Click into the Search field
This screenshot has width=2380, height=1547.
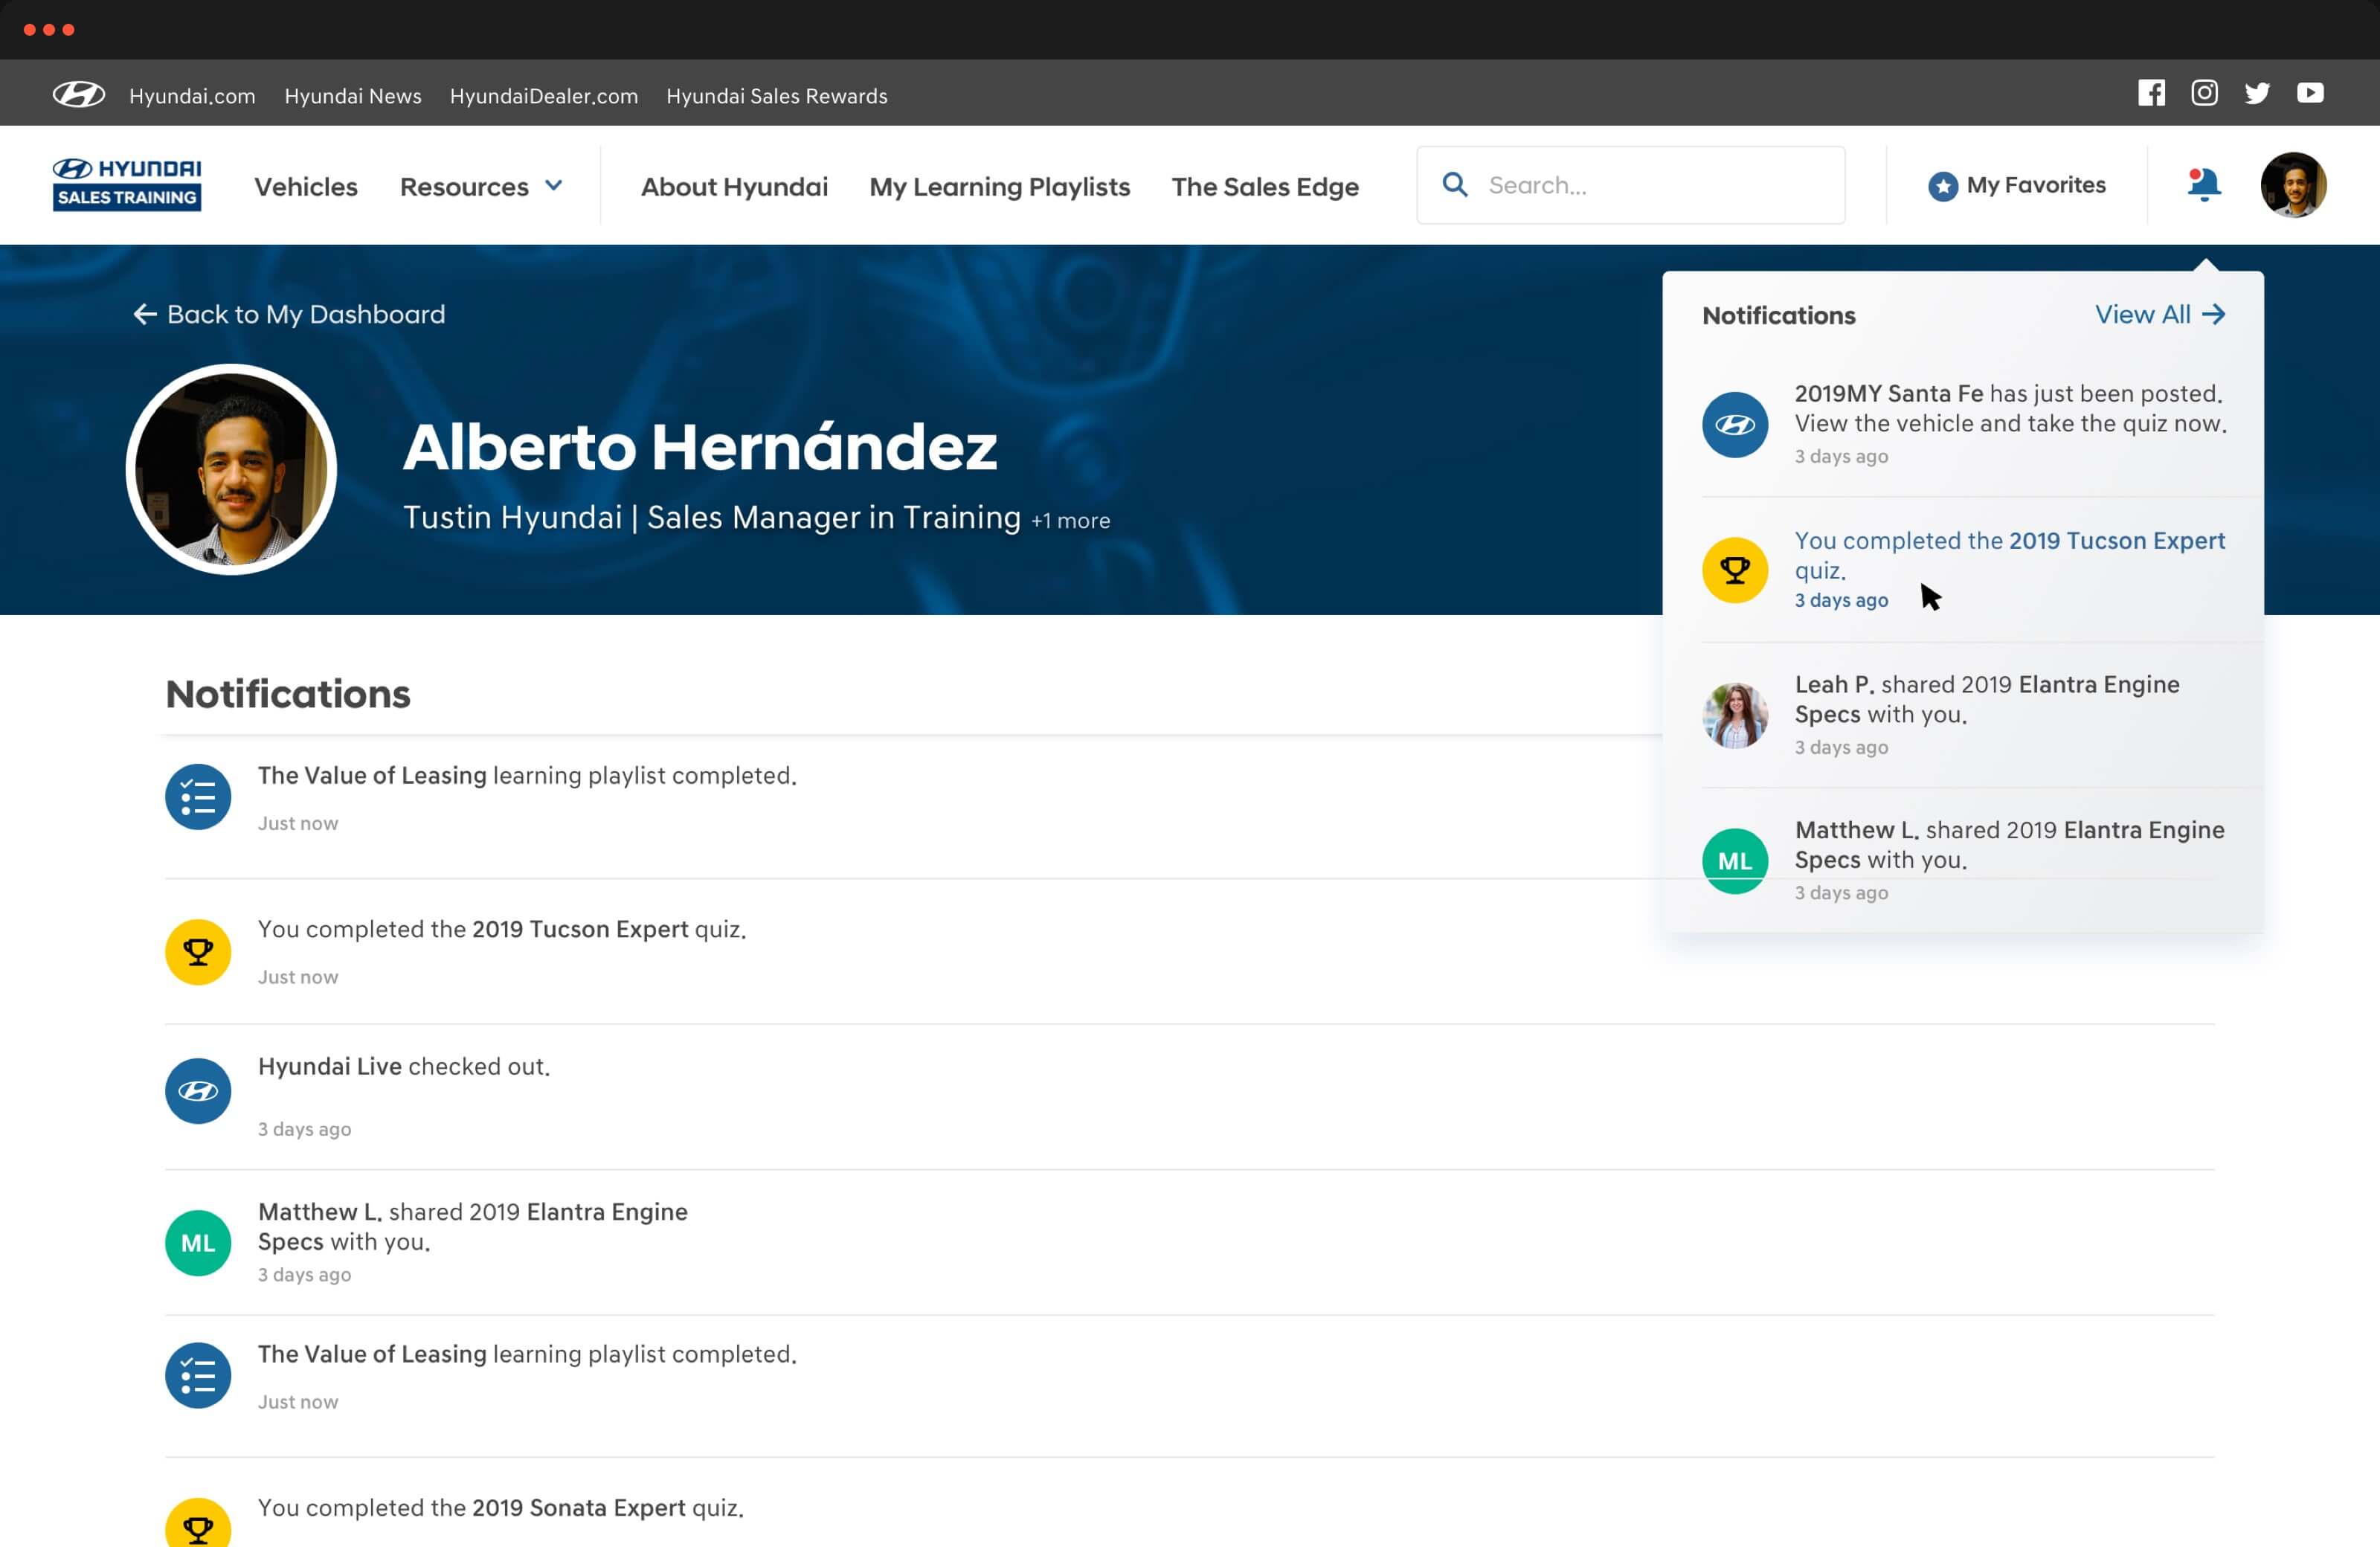(1631, 185)
